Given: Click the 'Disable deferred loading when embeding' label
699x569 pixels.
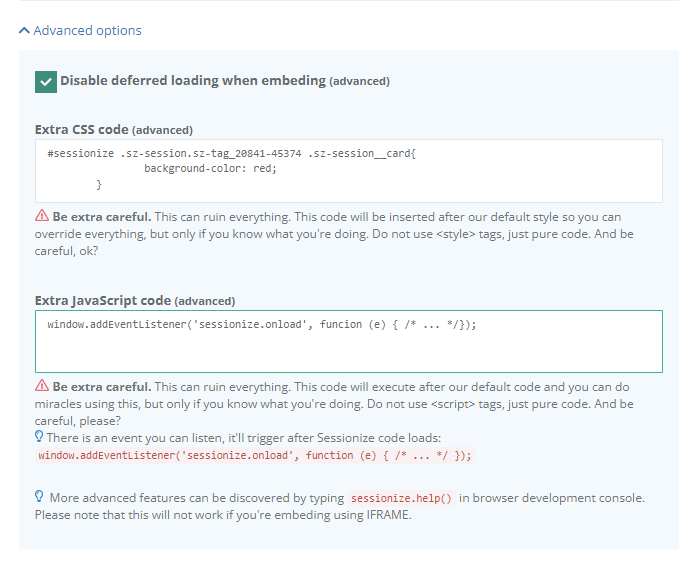Looking at the screenshot, I should click(x=193, y=81).
